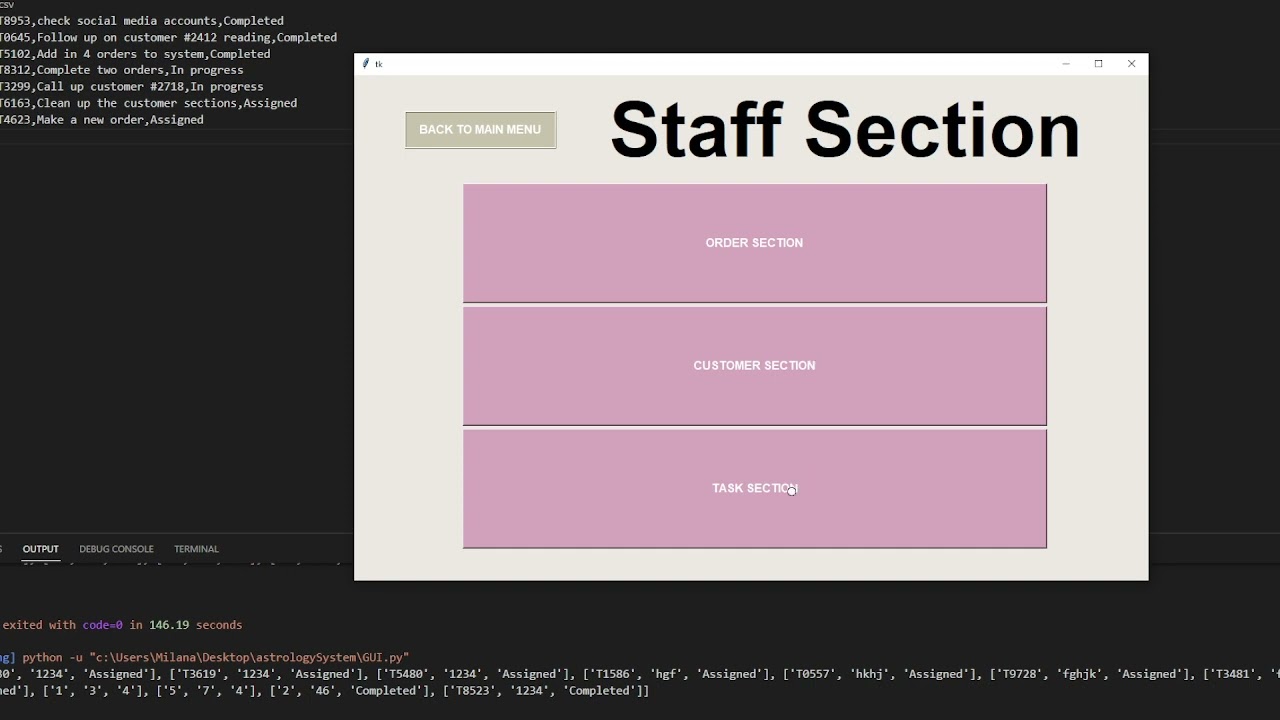Screen dimensions: 1280x720
Task: Open the CUSTOMER SECTION button
Action: click(754, 366)
